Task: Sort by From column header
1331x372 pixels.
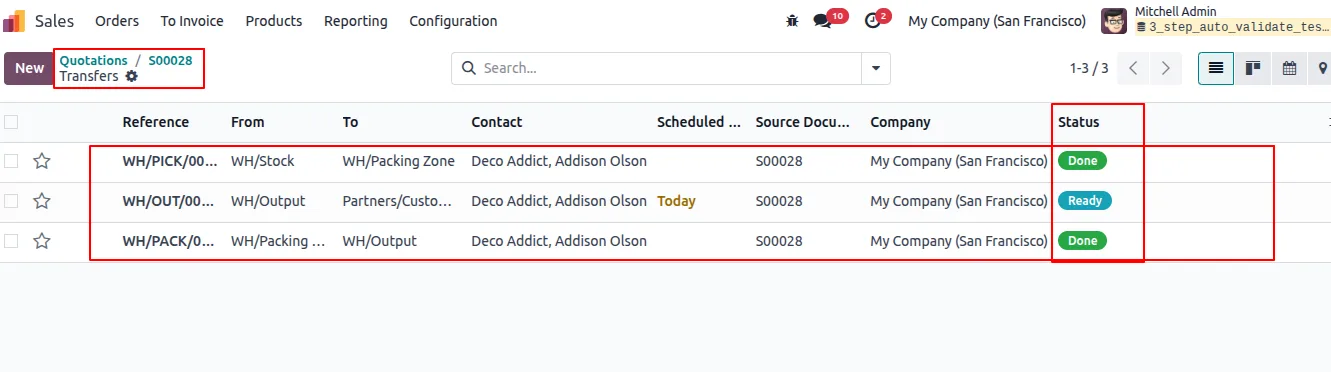Action: tap(248, 122)
